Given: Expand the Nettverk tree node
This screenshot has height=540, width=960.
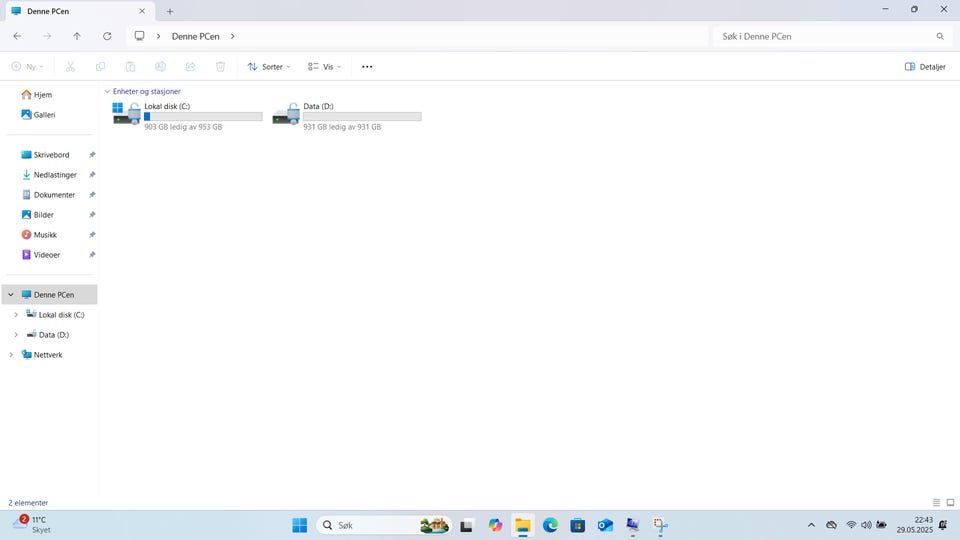Looking at the screenshot, I should (x=11, y=354).
